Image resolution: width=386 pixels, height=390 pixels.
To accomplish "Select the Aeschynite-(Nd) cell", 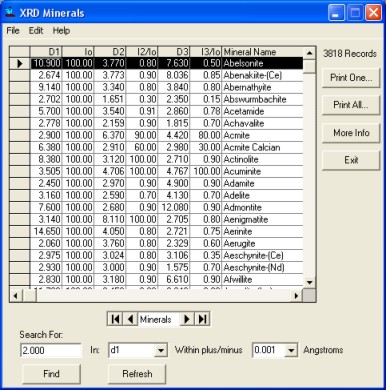I will pyautogui.click(x=263, y=267).
